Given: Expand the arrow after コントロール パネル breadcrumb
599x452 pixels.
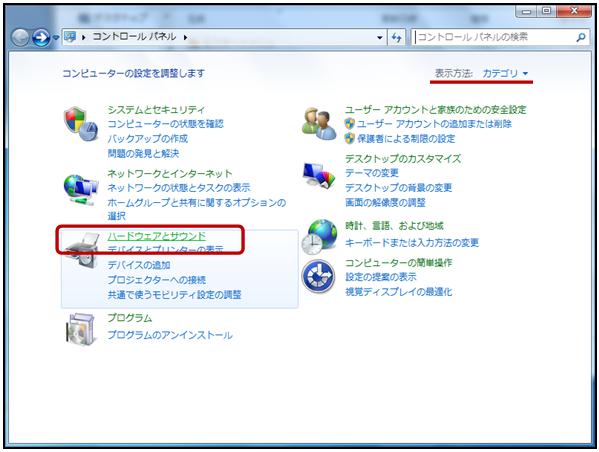Looking at the screenshot, I should pos(185,37).
